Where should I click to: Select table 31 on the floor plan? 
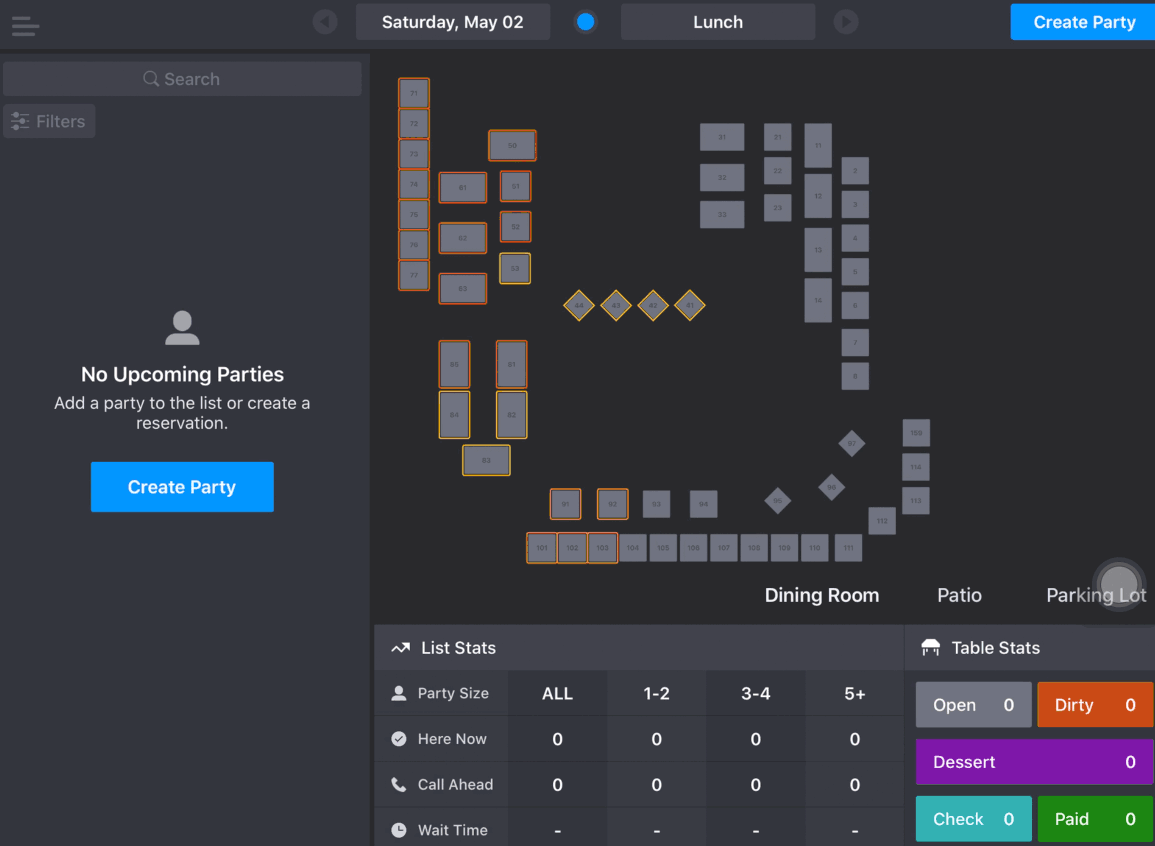coord(722,137)
